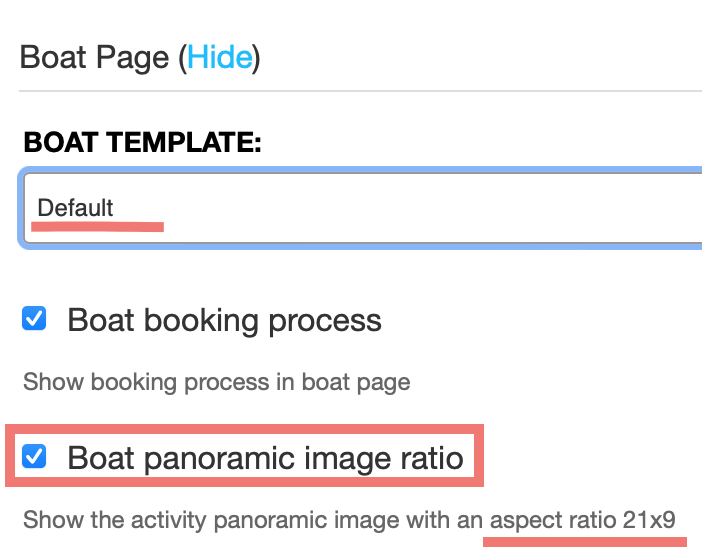Uncheck the Boat booking process checkbox
The width and height of the screenshot is (702, 560).
(x=34, y=318)
